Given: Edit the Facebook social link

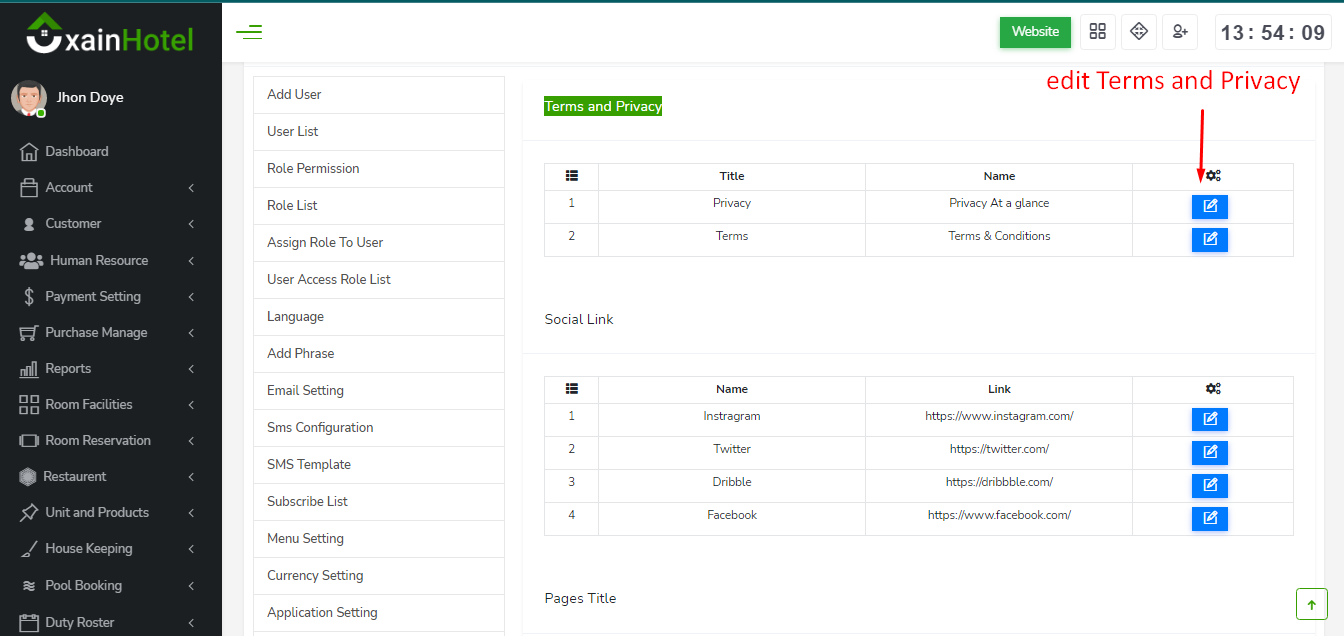Looking at the screenshot, I should point(1209,519).
